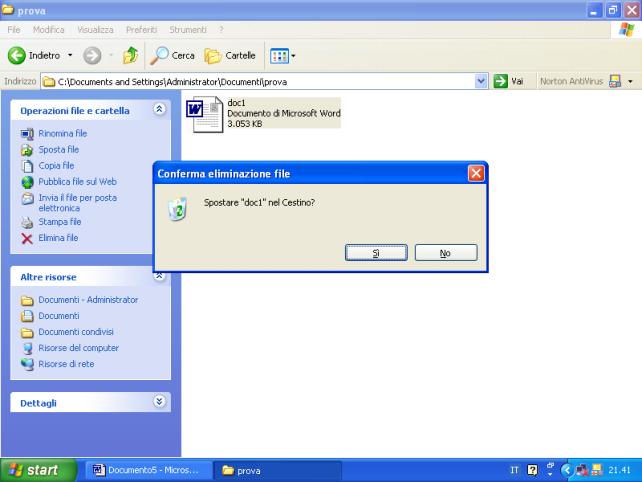Click the Copia file page icon
Image resolution: width=642 pixels, height=482 pixels.
pyautogui.click(x=27, y=166)
